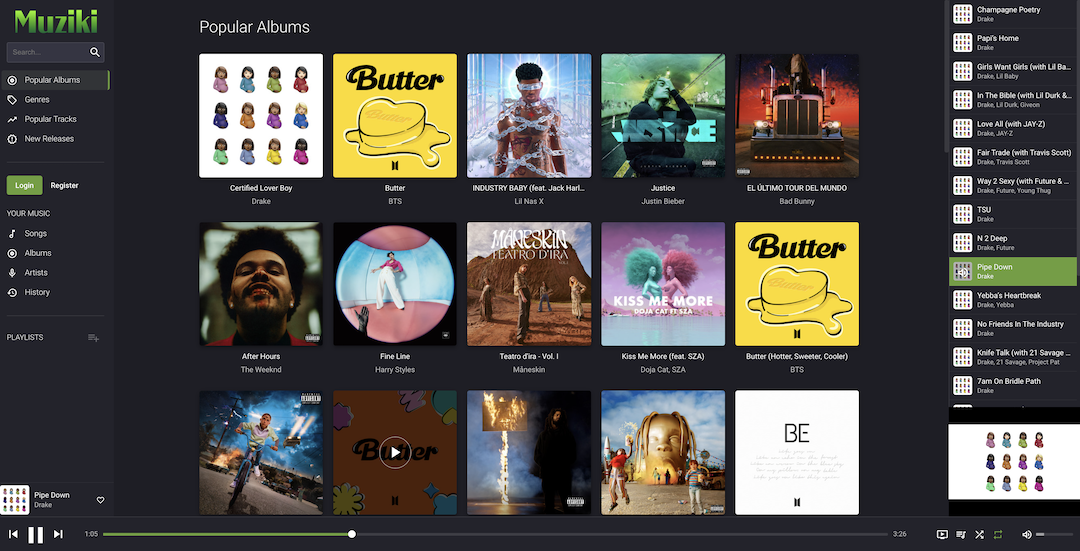Open the New Releases menu item

click(x=54, y=139)
